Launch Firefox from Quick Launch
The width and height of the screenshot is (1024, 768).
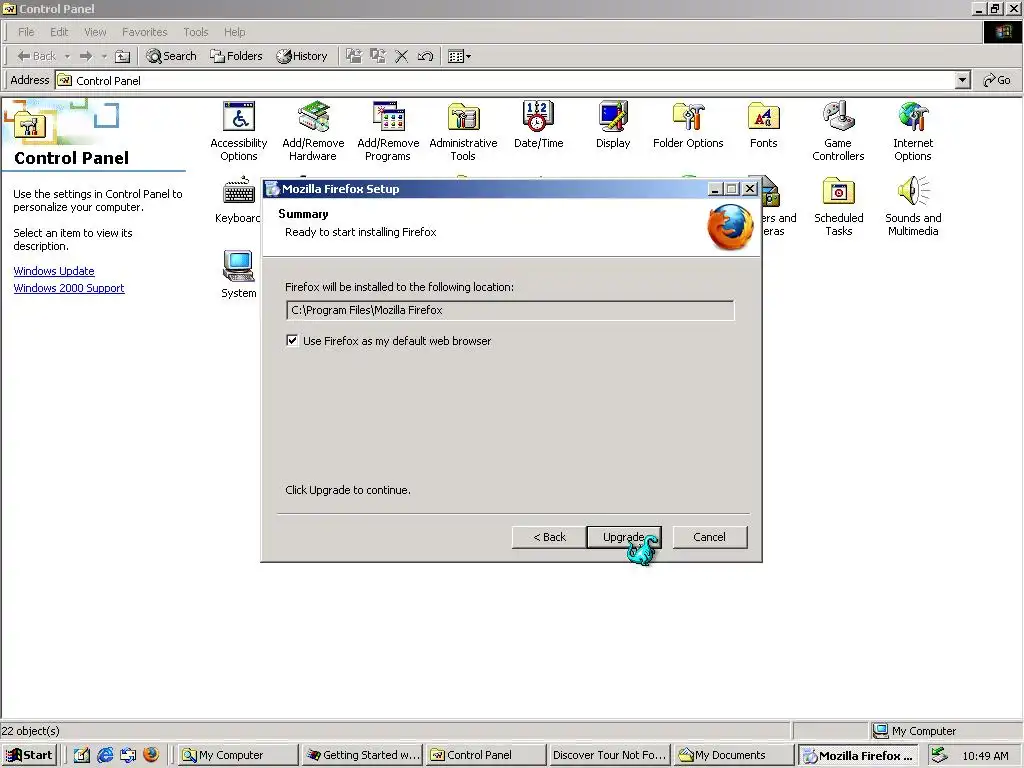[x=151, y=755]
